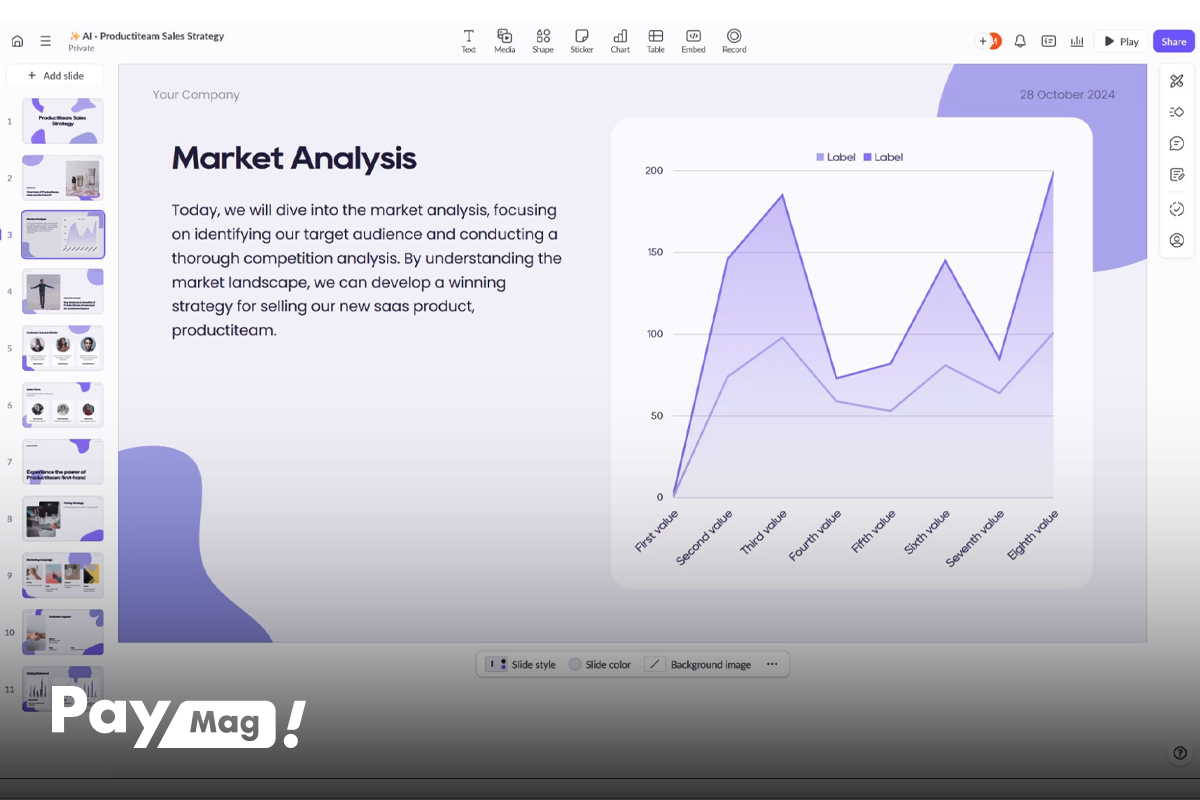Click the 'Third value' axis label

(x=764, y=533)
